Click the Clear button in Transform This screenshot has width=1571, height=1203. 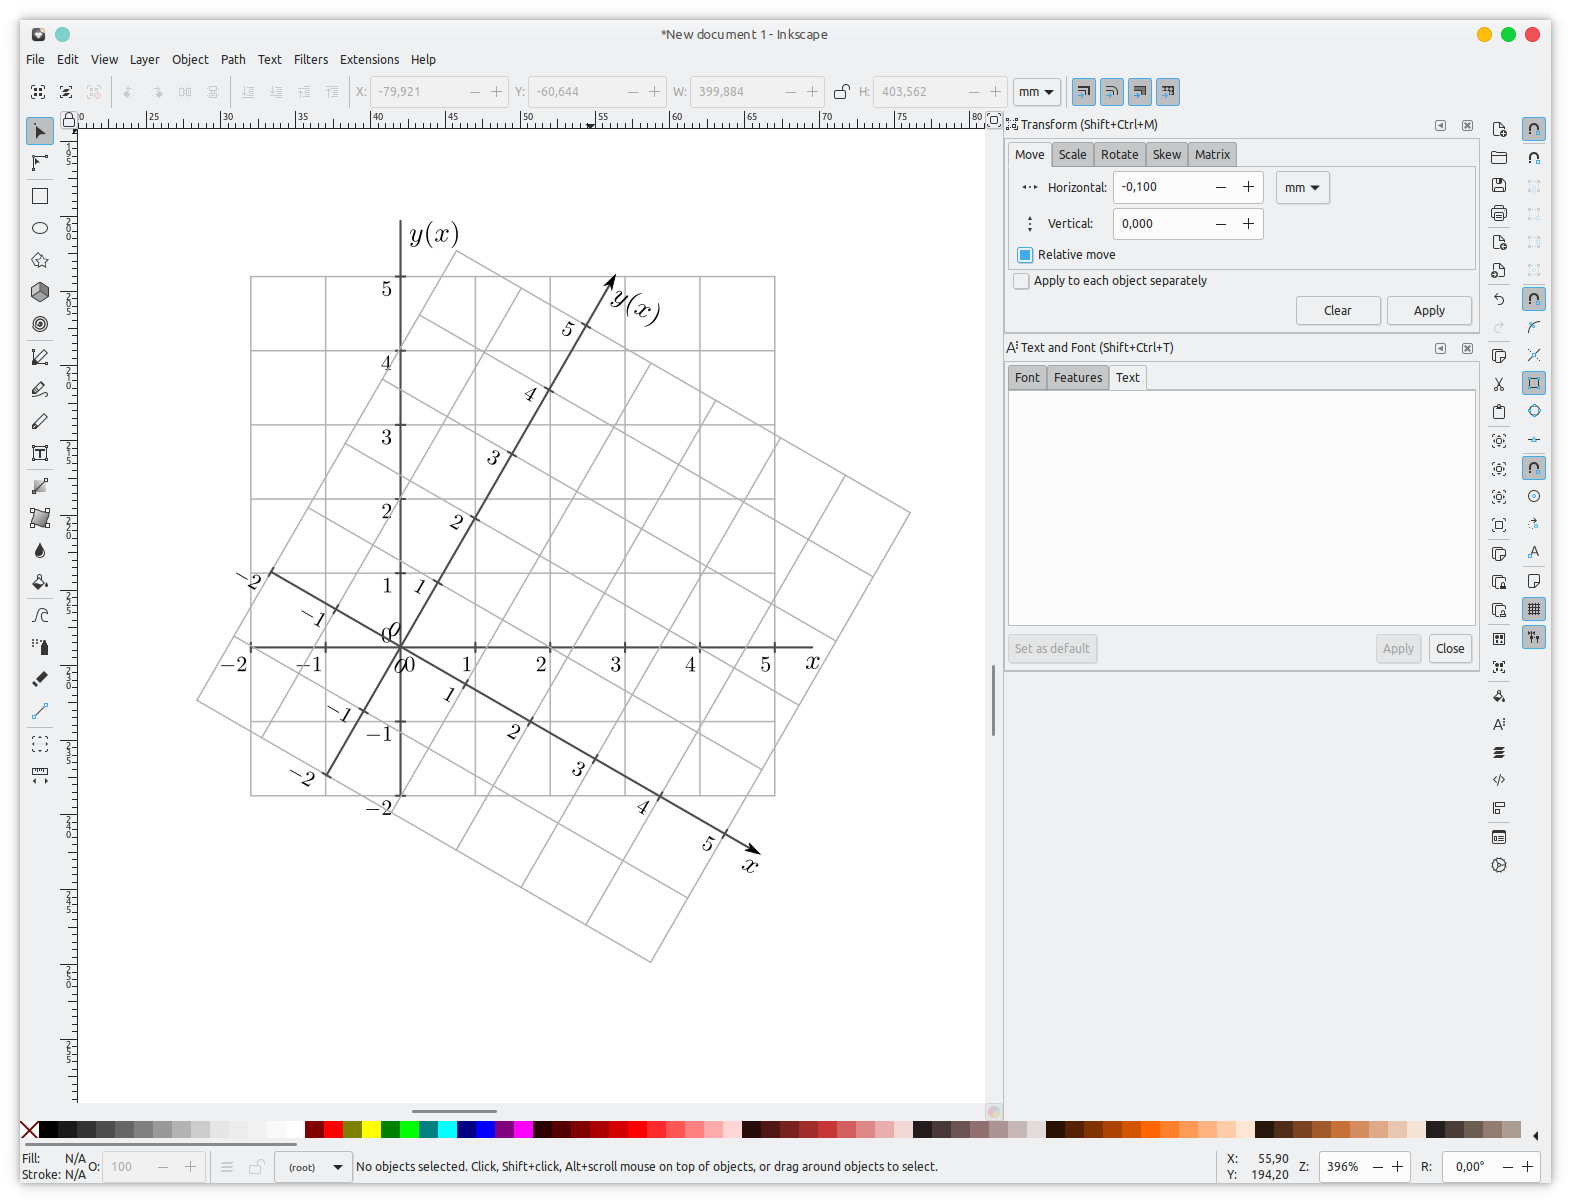1338,311
